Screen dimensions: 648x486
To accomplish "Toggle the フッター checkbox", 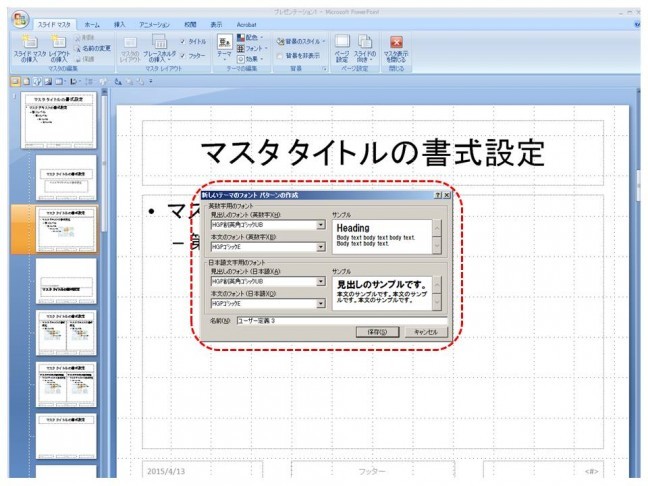I will (x=183, y=55).
